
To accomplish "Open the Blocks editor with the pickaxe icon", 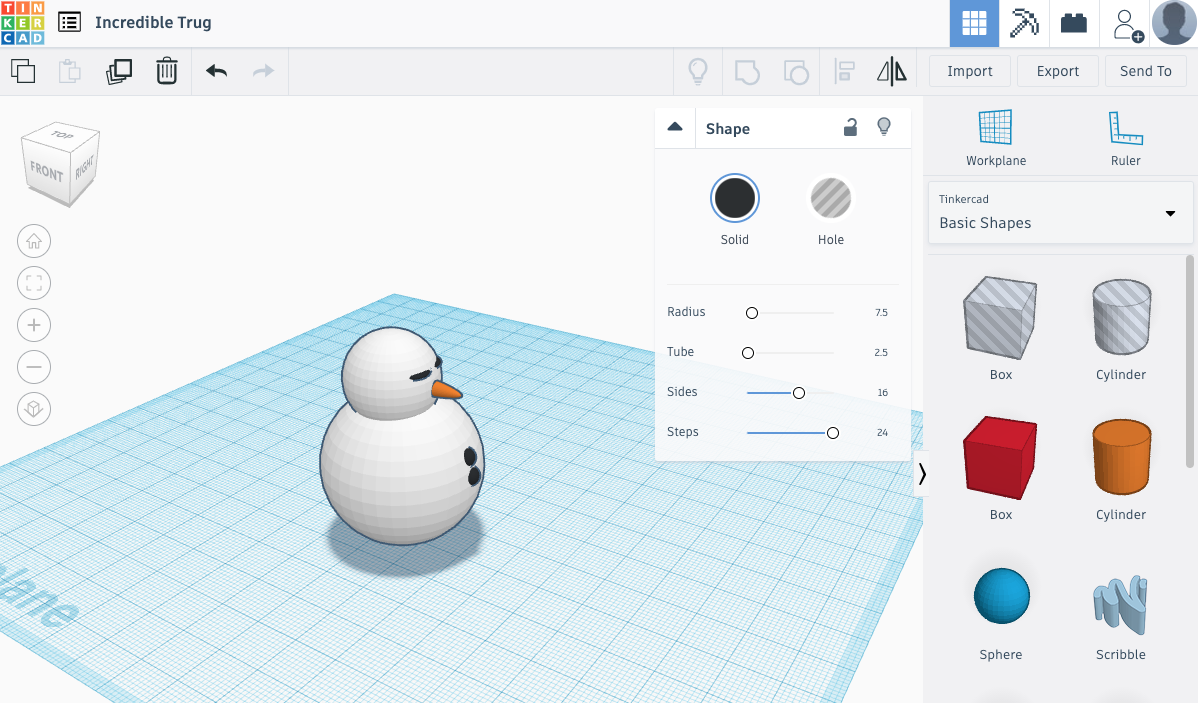I will coord(1024,22).
